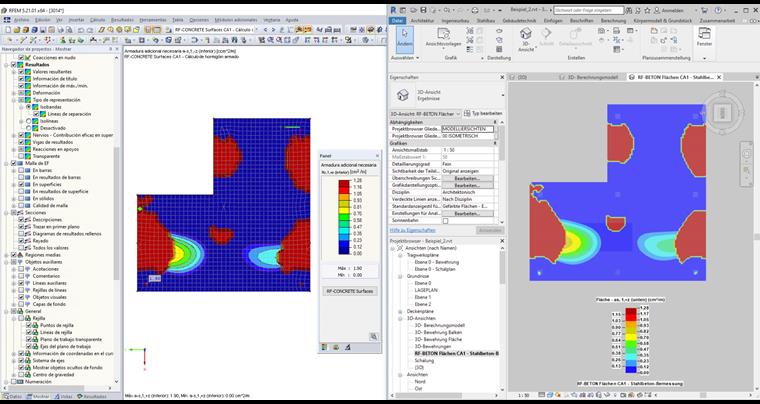The width and height of the screenshot is (760, 404).
Task: Click the Revit ViewCube in 3D view
Action: point(722,113)
